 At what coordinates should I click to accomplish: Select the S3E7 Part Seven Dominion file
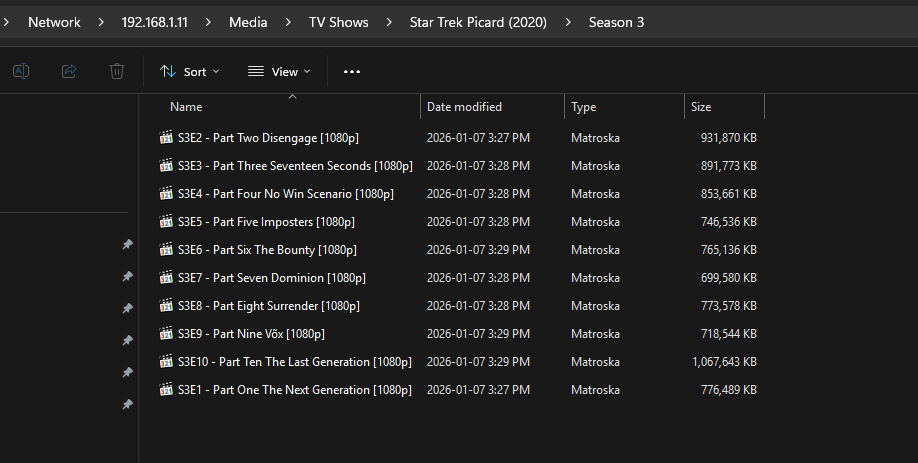(x=271, y=278)
